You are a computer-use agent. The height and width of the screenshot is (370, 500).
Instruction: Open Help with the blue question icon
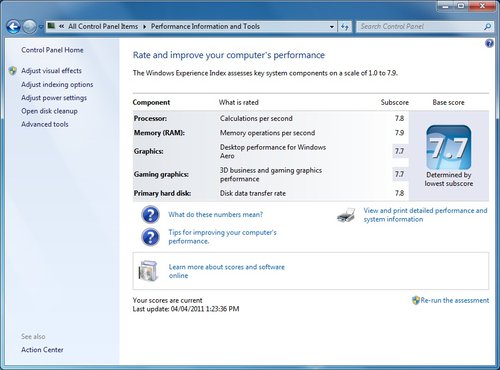pyautogui.click(x=489, y=43)
